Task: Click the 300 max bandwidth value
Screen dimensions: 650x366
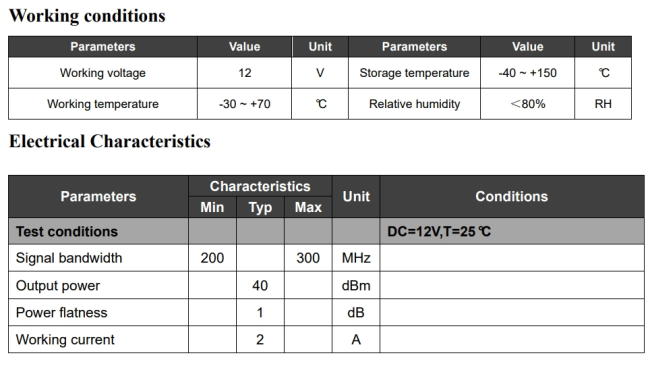Action: coord(308,258)
